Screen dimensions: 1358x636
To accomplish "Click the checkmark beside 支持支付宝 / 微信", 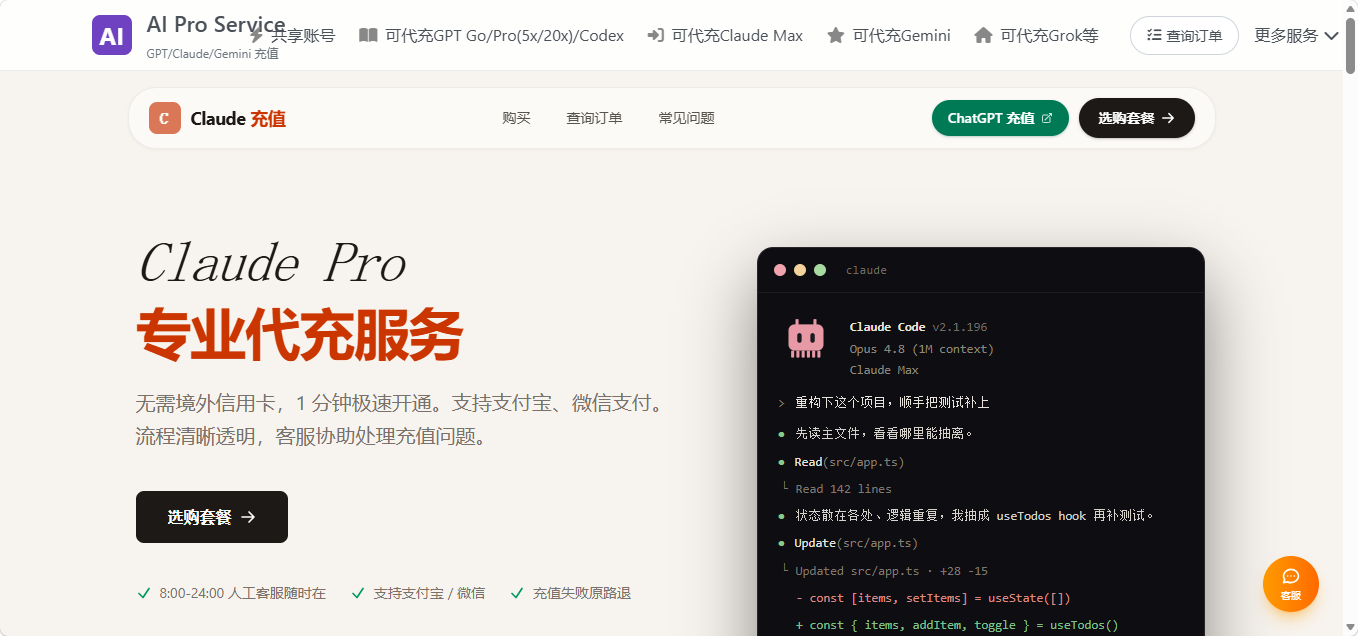I will pos(358,593).
